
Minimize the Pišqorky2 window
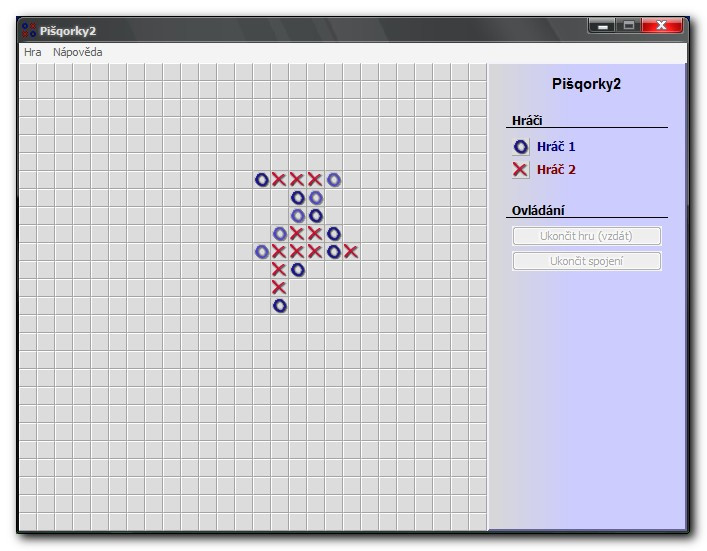603,26
